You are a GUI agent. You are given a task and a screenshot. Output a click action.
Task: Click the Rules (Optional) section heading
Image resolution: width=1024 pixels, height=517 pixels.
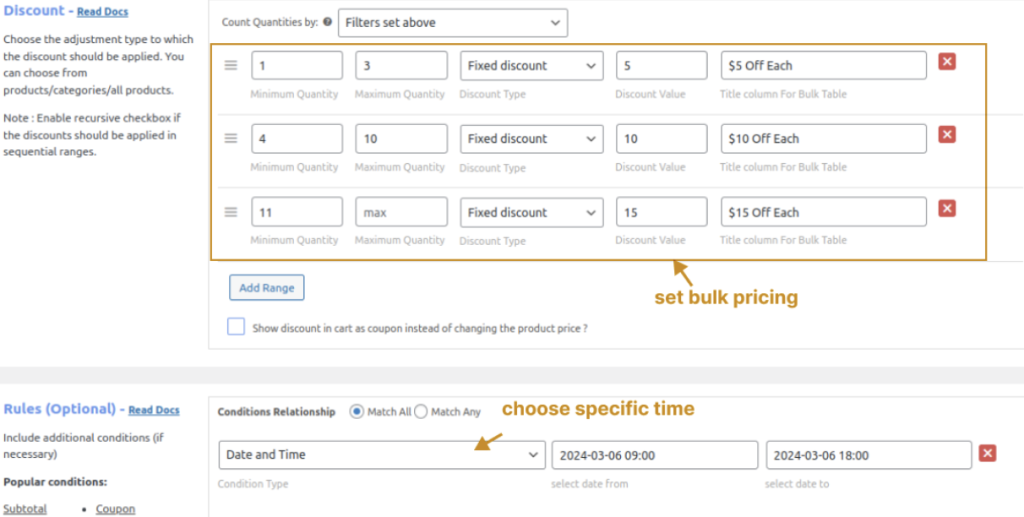(x=60, y=409)
